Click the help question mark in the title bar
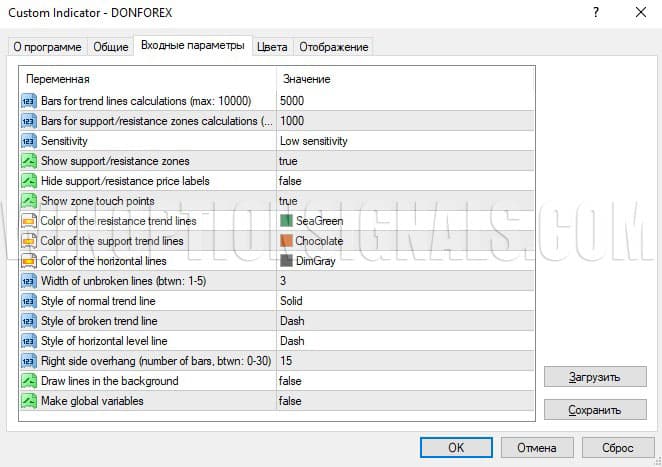This screenshot has height=467, width=662. [596, 13]
